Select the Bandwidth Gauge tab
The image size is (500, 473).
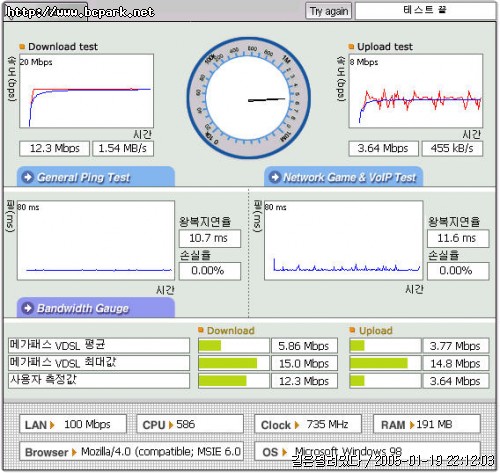pos(96,308)
